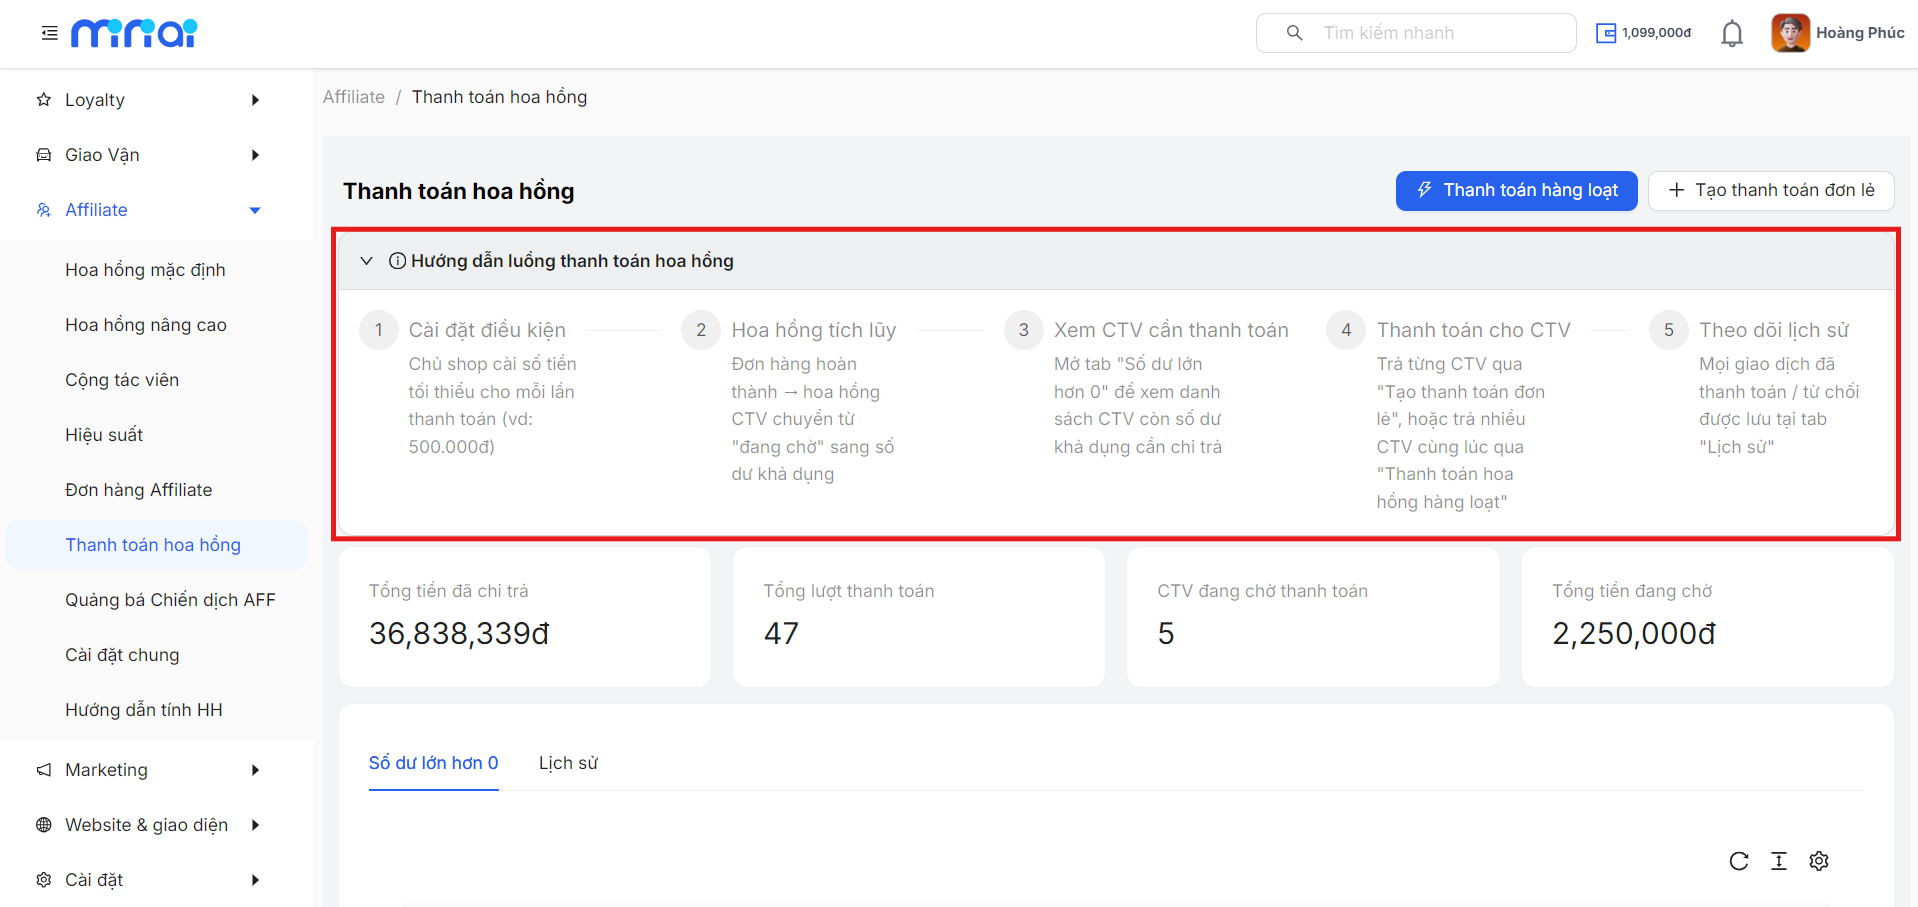Click the mirai logo
The image size is (1918, 907).
click(134, 33)
